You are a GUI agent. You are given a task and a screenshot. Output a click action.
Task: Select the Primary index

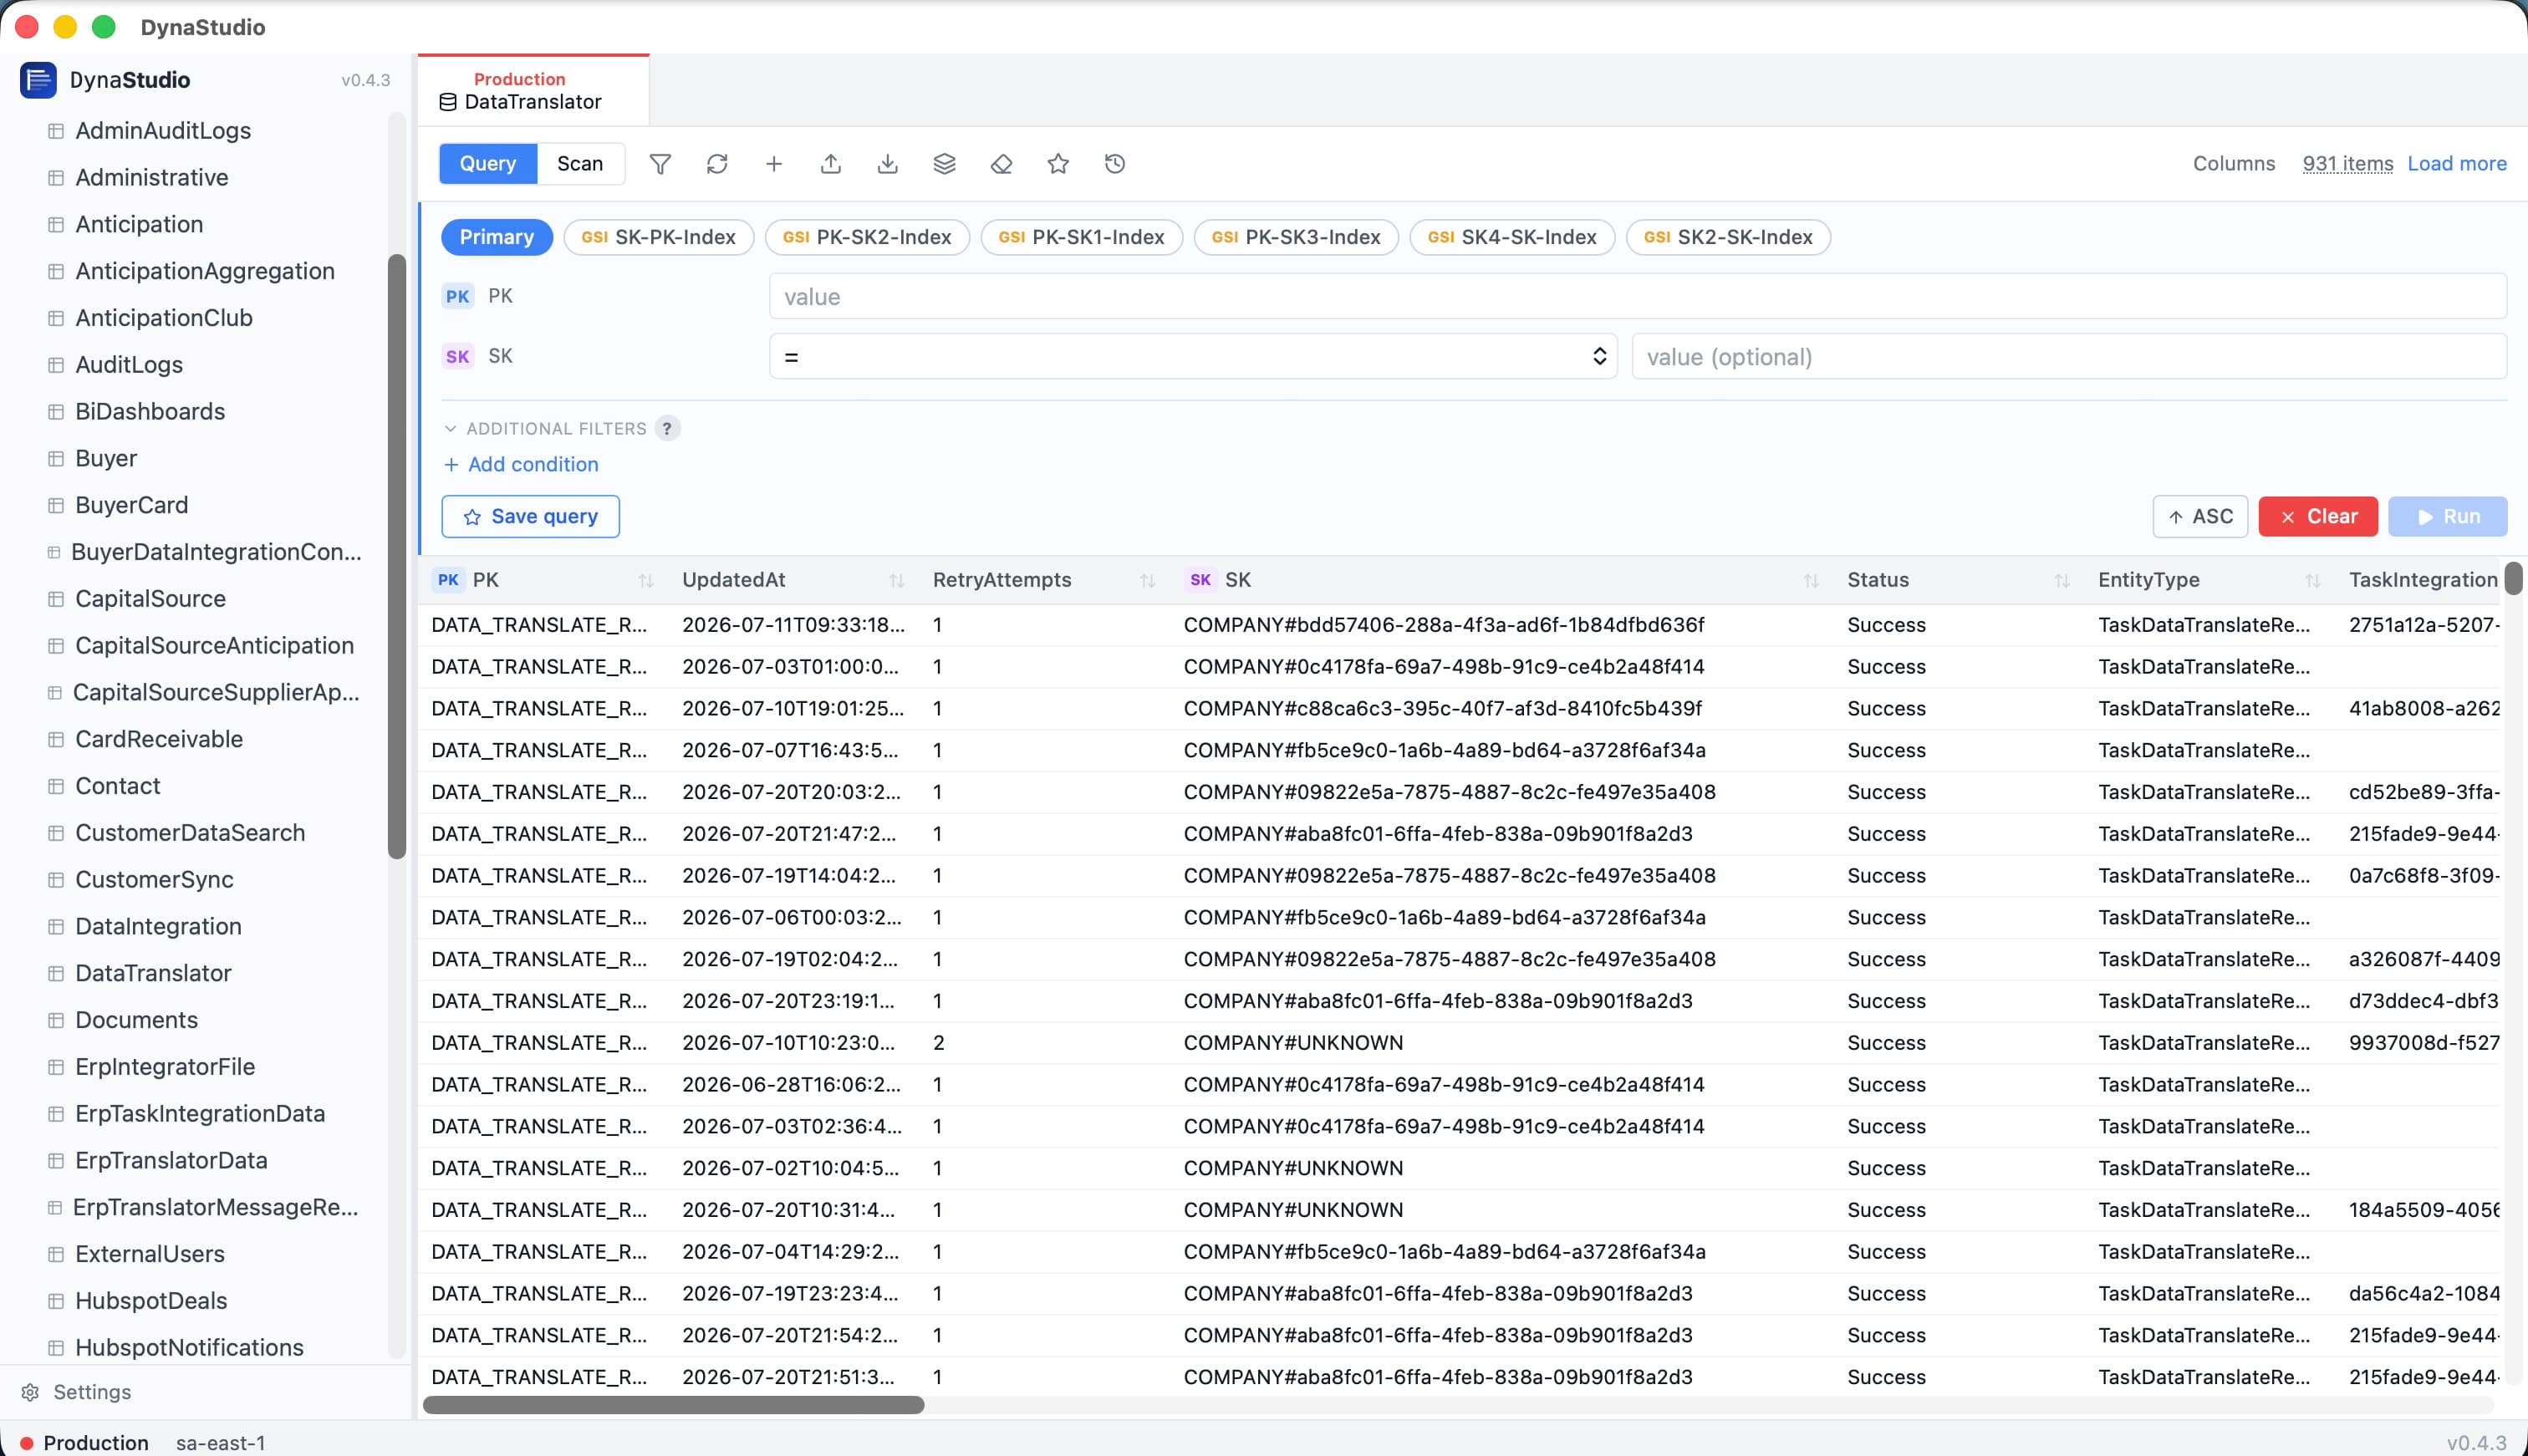pyautogui.click(x=497, y=237)
